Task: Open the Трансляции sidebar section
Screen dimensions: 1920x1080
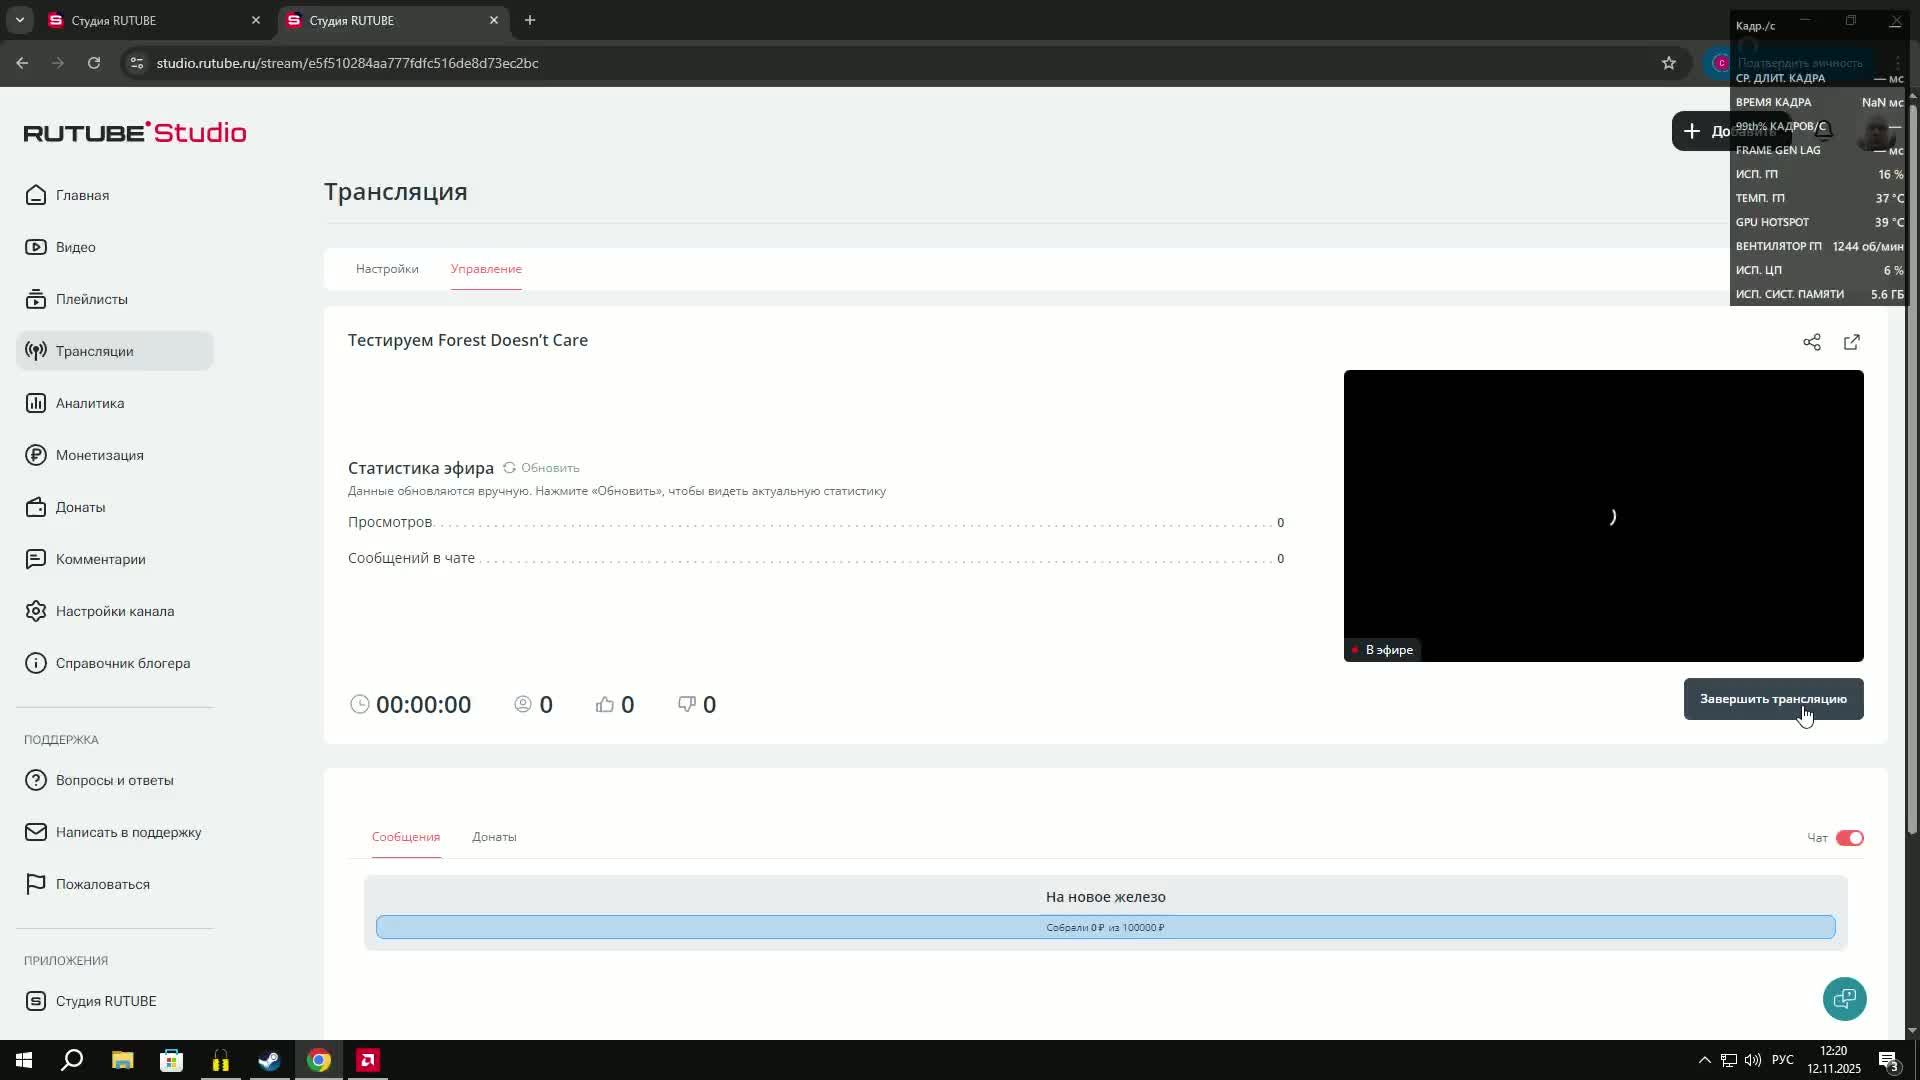Action: [94, 351]
